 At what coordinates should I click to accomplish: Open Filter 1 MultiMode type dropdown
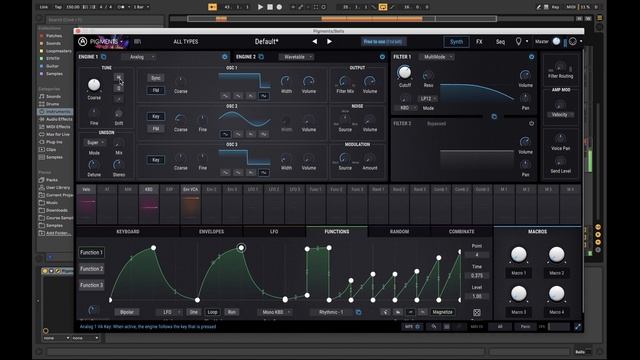point(437,57)
